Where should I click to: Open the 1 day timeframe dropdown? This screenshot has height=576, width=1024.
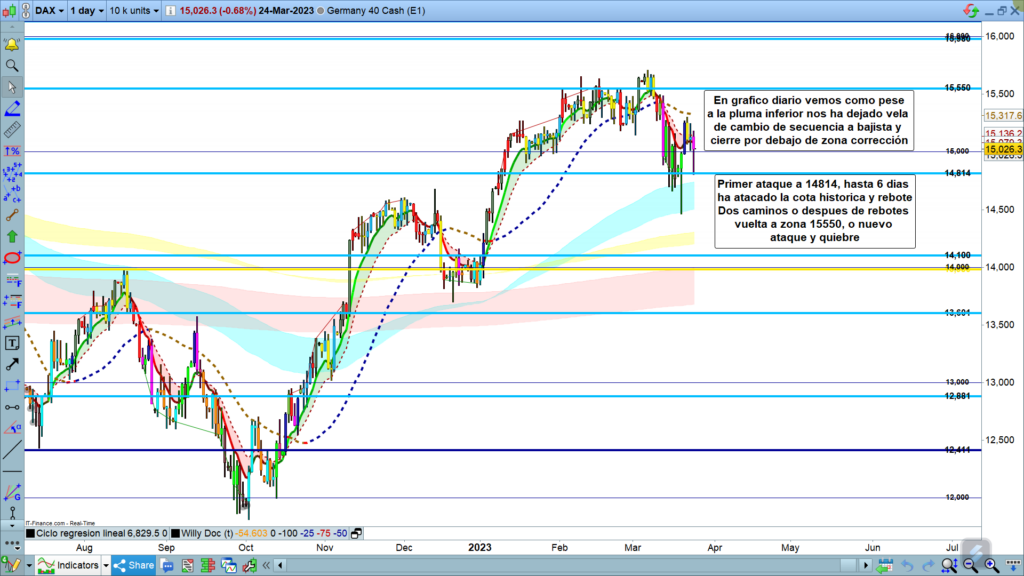point(85,12)
